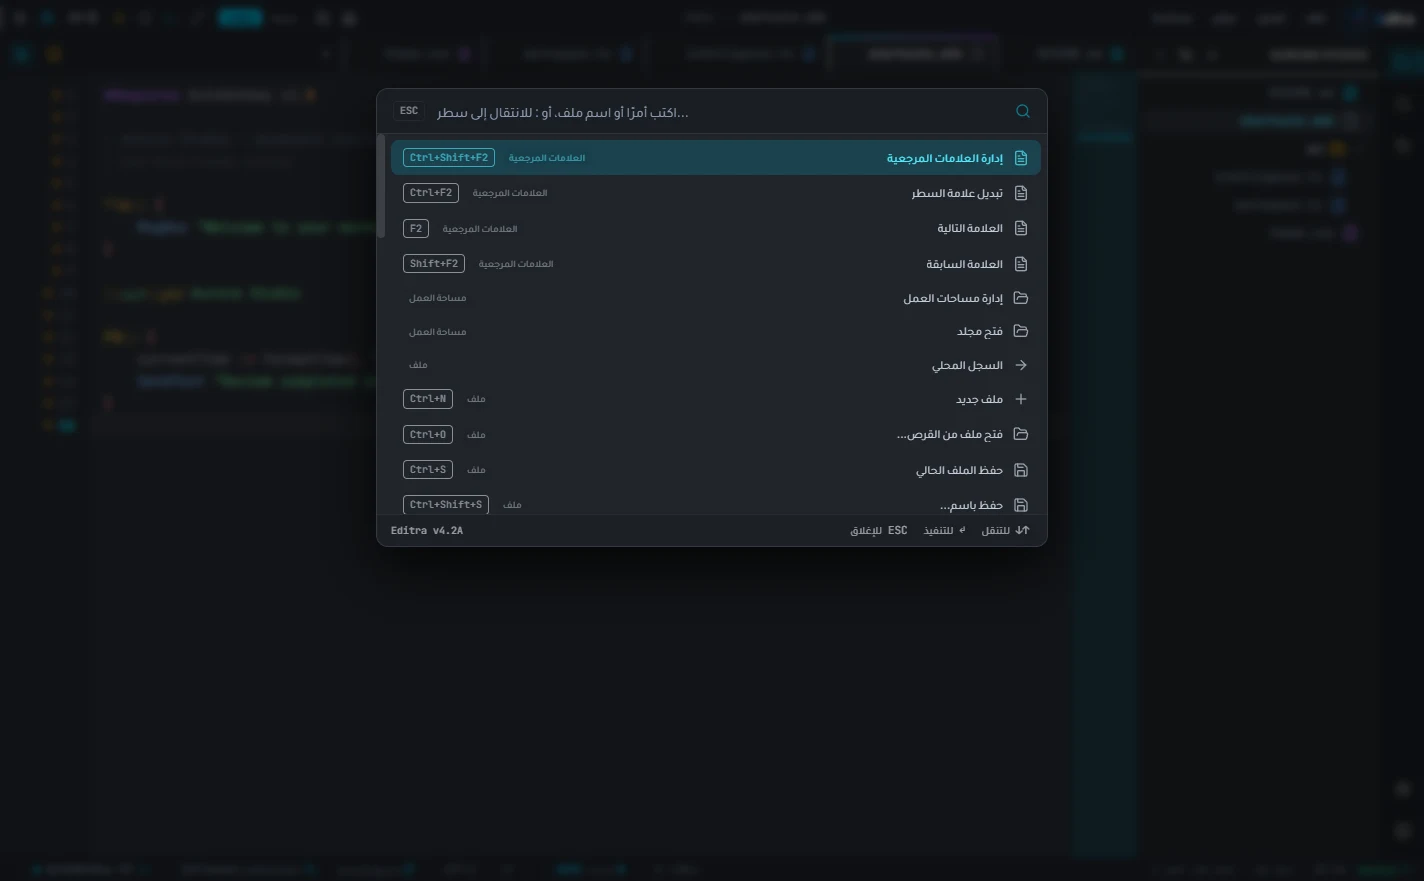Click the للتنقل footer hint
Viewport: 1424px width, 881px height.
pos(1005,531)
